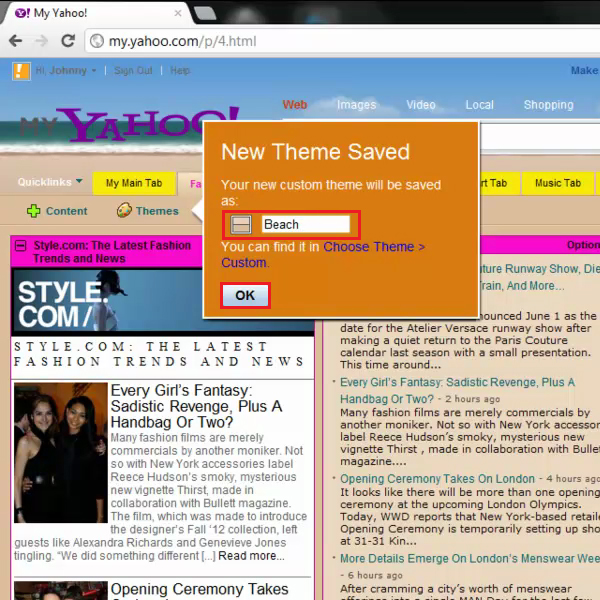Collapse the Style.com module with minus icon

coord(21,246)
